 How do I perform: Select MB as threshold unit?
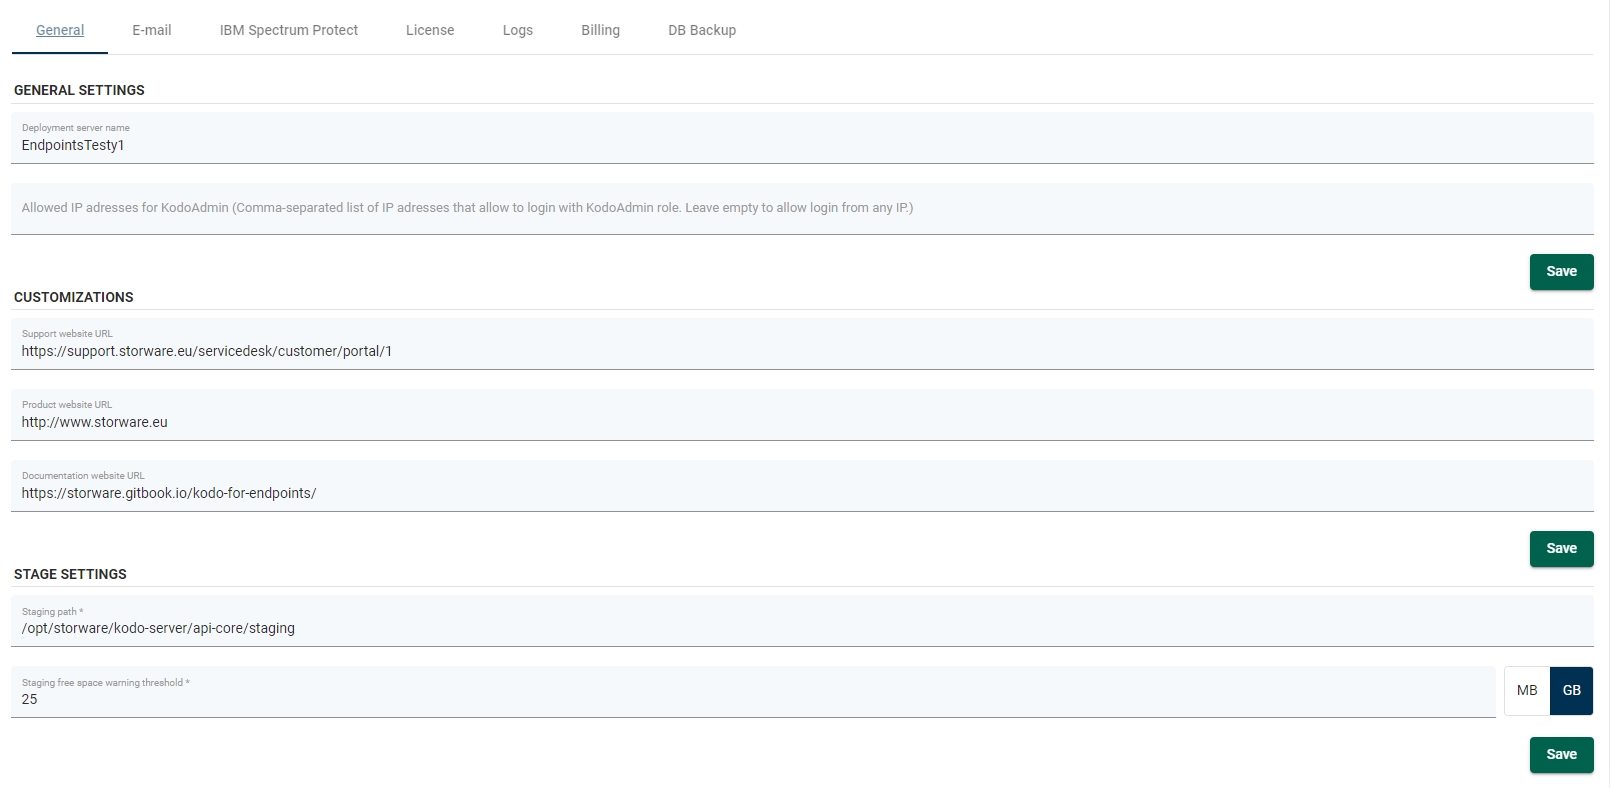coord(1526,691)
